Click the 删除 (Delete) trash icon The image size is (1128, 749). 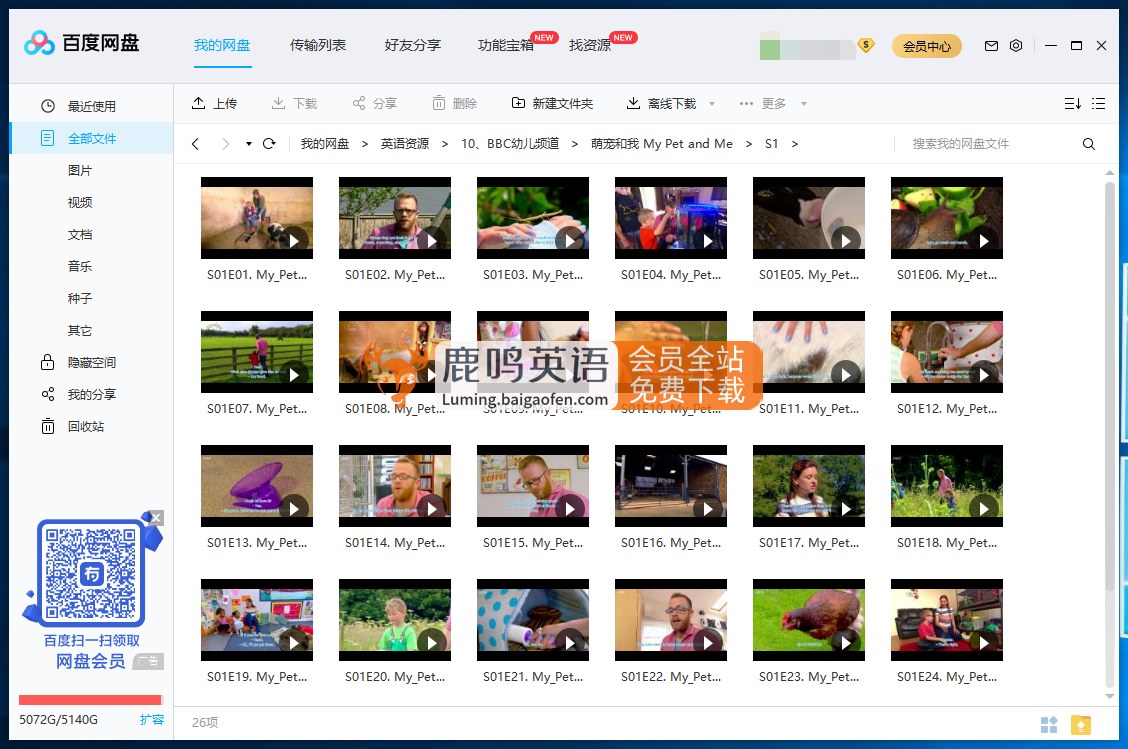click(x=437, y=102)
